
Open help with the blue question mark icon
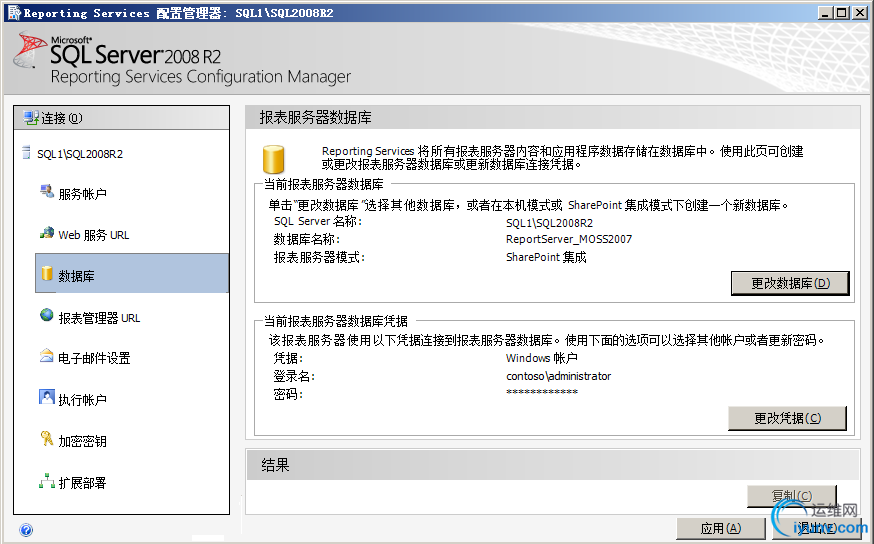click(26, 530)
